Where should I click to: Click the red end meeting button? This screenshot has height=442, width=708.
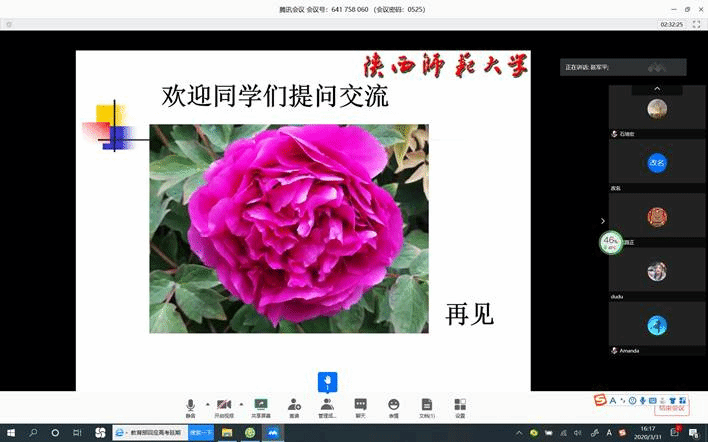pyautogui.click(x=671, y=407)
